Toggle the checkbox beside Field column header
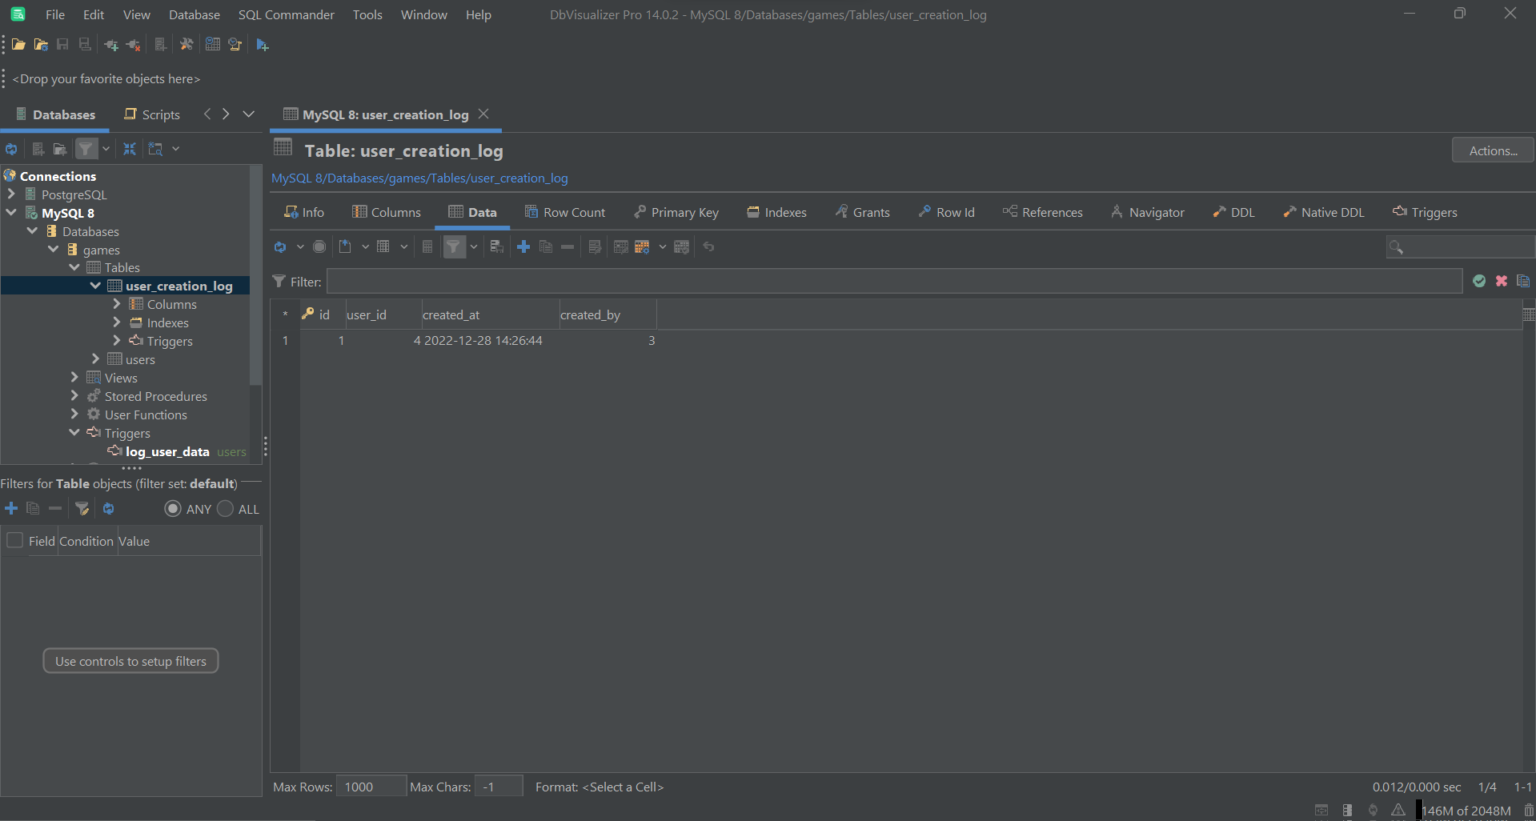This screenshot has height=821, width=1536. coord(15,541)
